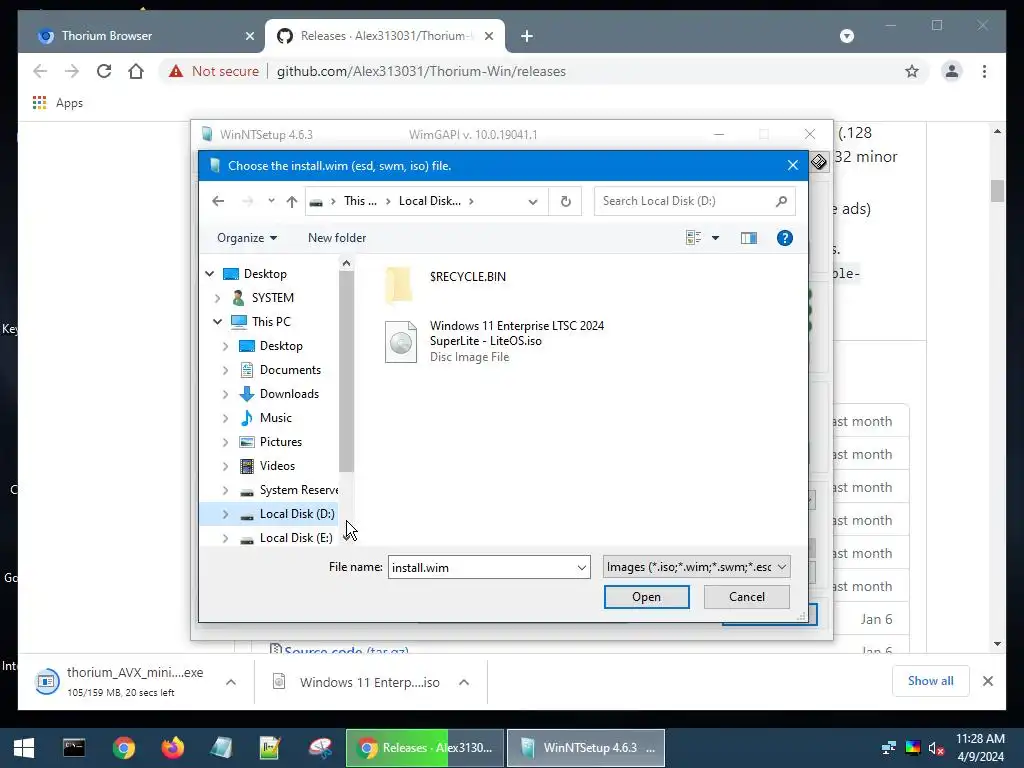Select Videos in navigation tree
Image resolution: width=1024 pixels, height=768 pixels.
pyautogui.click(x=277, y=466)
